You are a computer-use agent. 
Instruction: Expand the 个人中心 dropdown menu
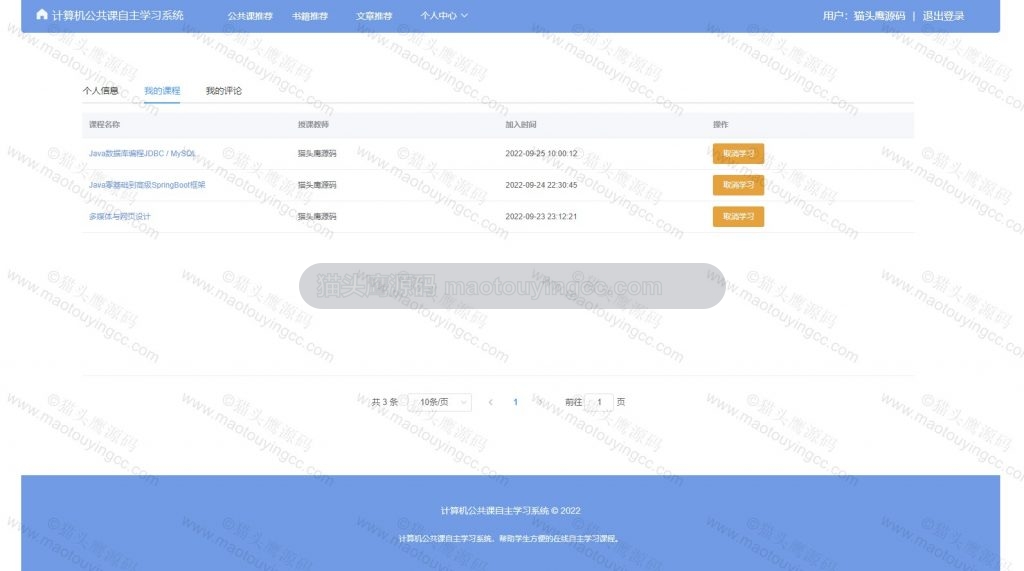point(444,16)
